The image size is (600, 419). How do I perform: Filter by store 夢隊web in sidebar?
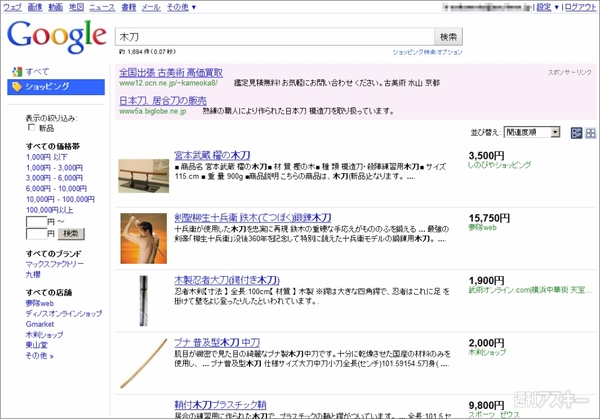click(39, 303)
